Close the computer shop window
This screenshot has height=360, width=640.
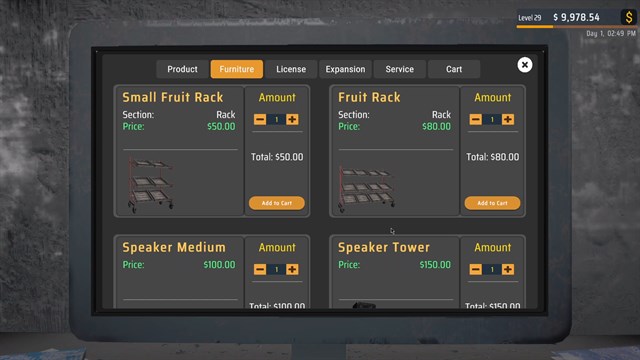pos(524,64)
